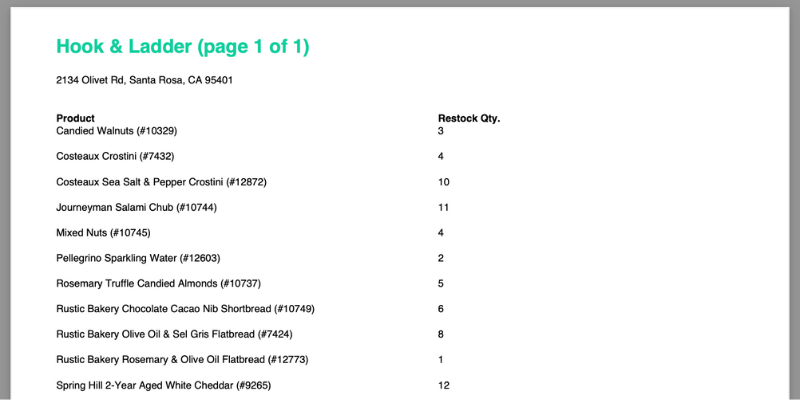The image size is (800, 400).
Task: Click quantity 11 for Journeyman Salami Chub
Action: [443, 208]
